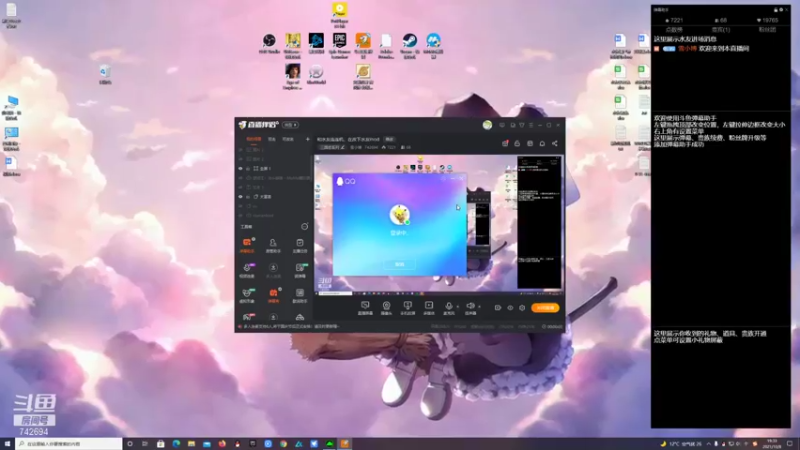Open the tool section settings icon
The height and width of the screenshot is (450, 800).
click(x=305, y=226)
